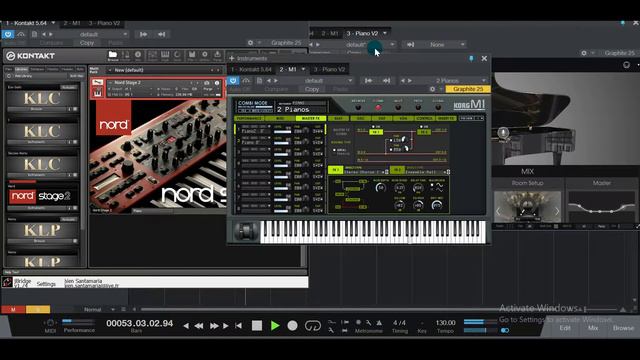This screenshot has width=640, height=360.
Task: Open the Kontakt Browse folder icon
Action: click(113, 55)
